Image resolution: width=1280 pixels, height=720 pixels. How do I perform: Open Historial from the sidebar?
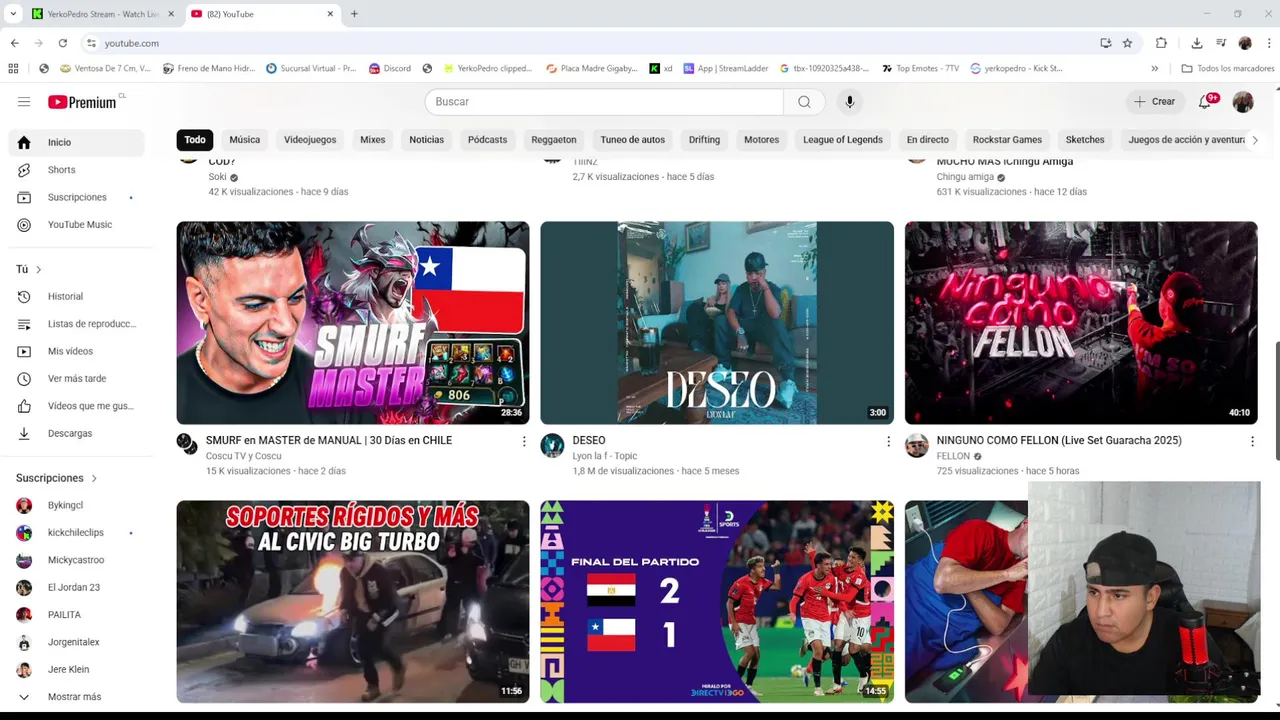76,297
